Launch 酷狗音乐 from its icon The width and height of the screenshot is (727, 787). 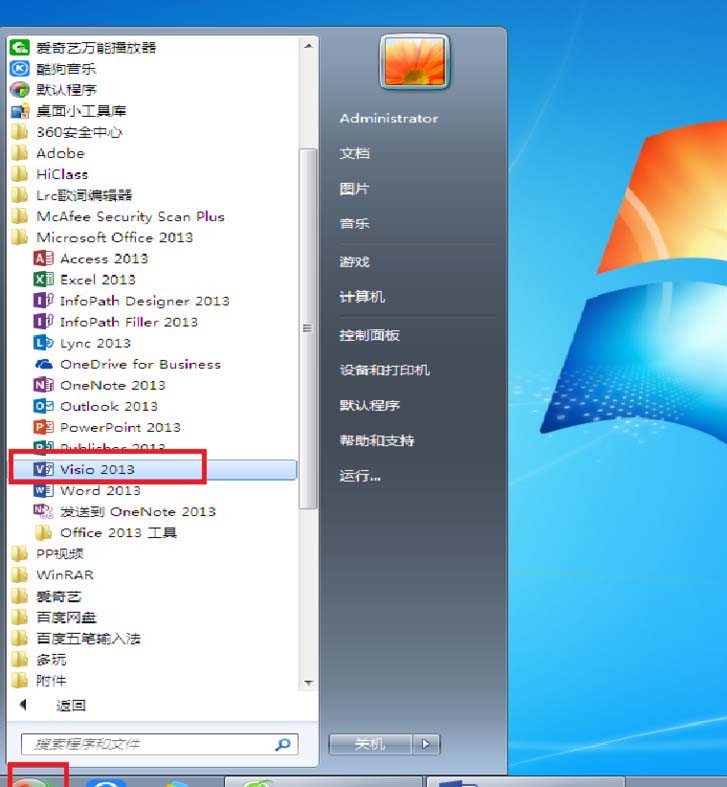pos(20,69)
